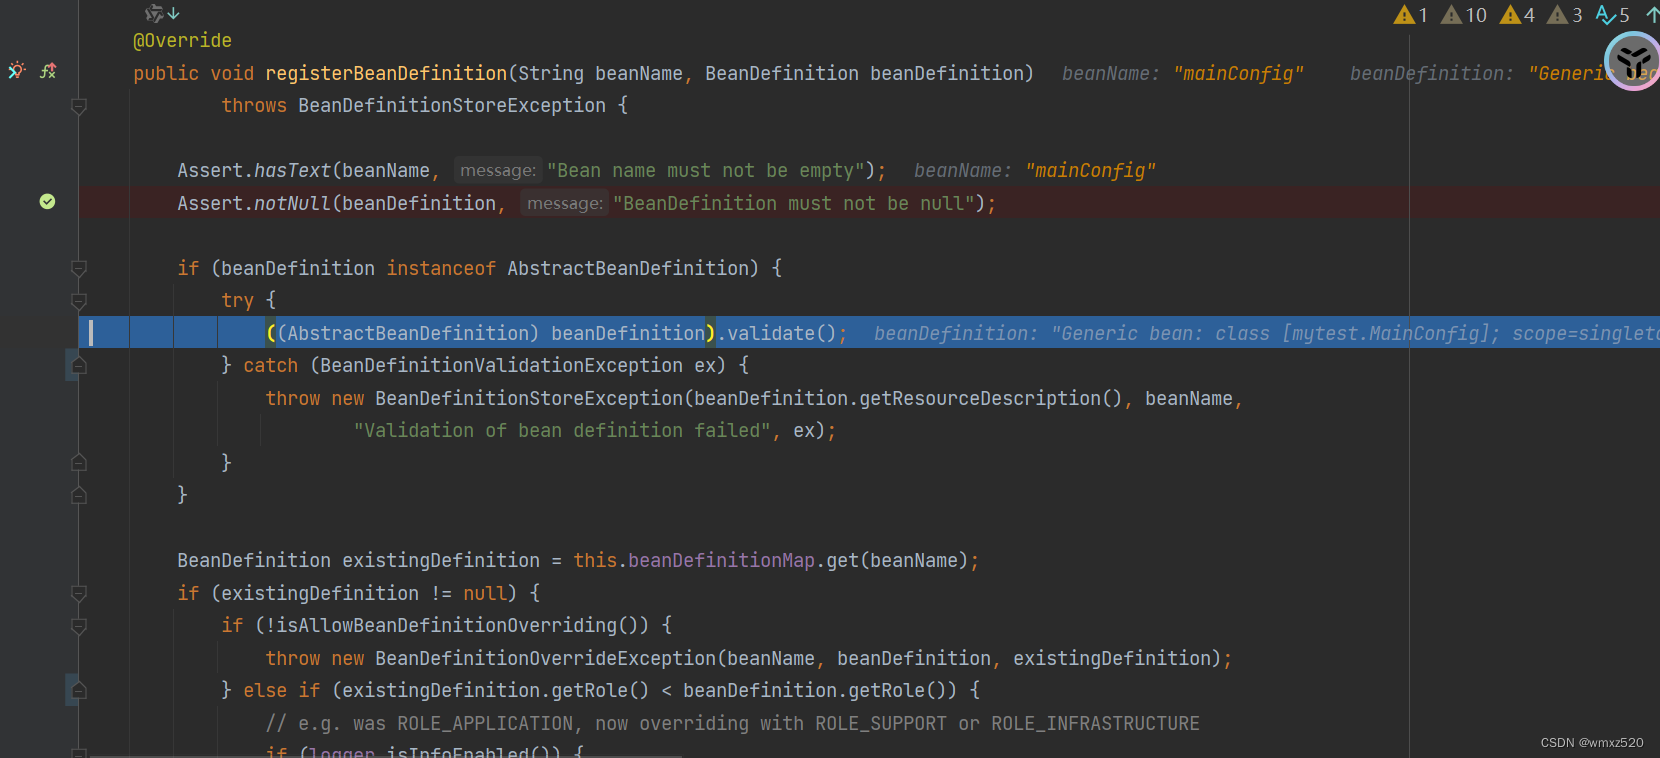Viewport: 1660px width, 758px height.
Task: Click the @Override annotation
Action: pos(182,41)
